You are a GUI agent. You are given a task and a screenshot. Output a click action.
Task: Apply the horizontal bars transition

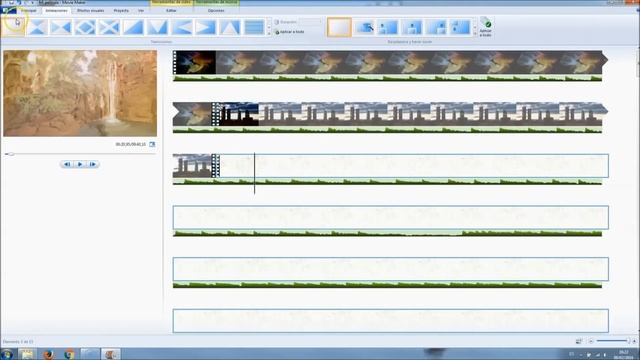[254, 27]
